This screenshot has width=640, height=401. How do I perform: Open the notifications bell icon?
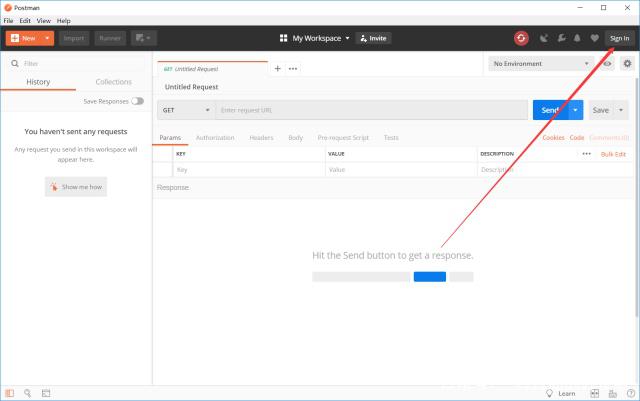[577, 38]
